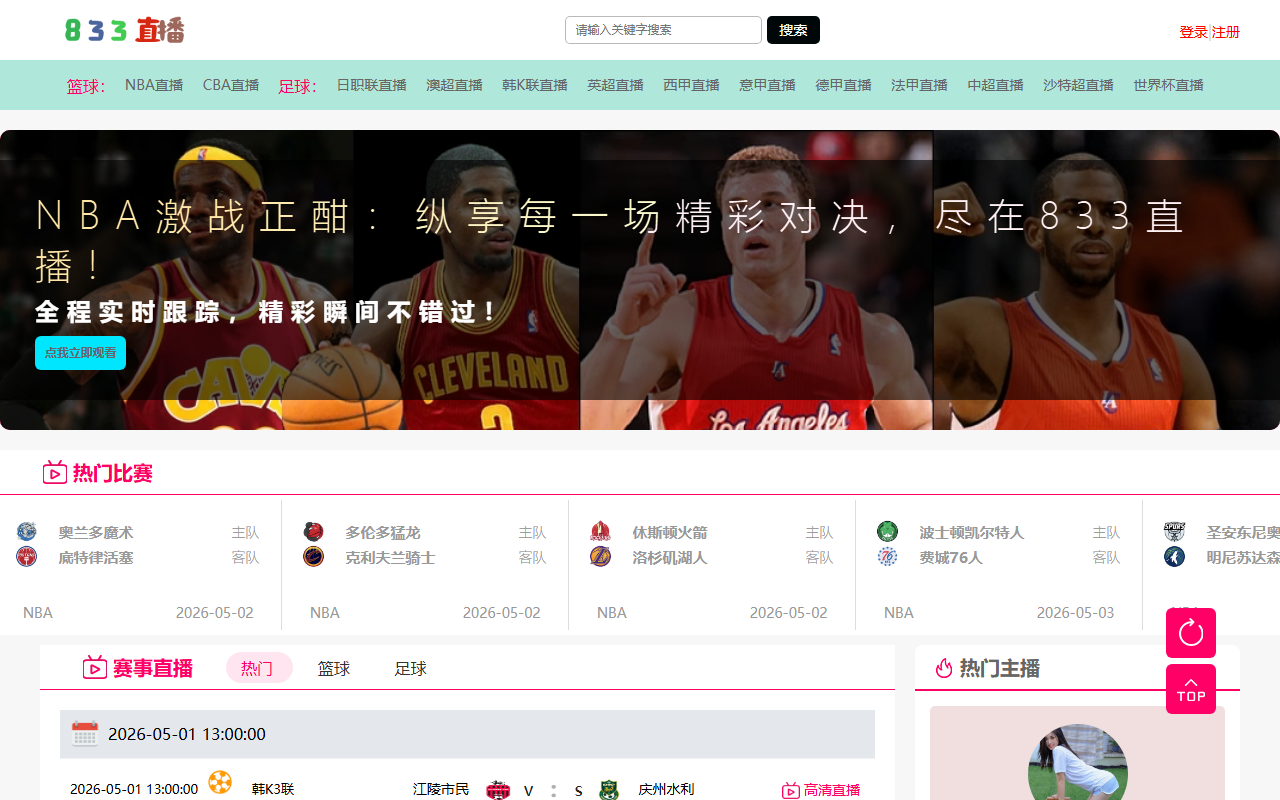
Task: Click 2026-05-03 date on Celtics match card
Action: (1075, 612)
